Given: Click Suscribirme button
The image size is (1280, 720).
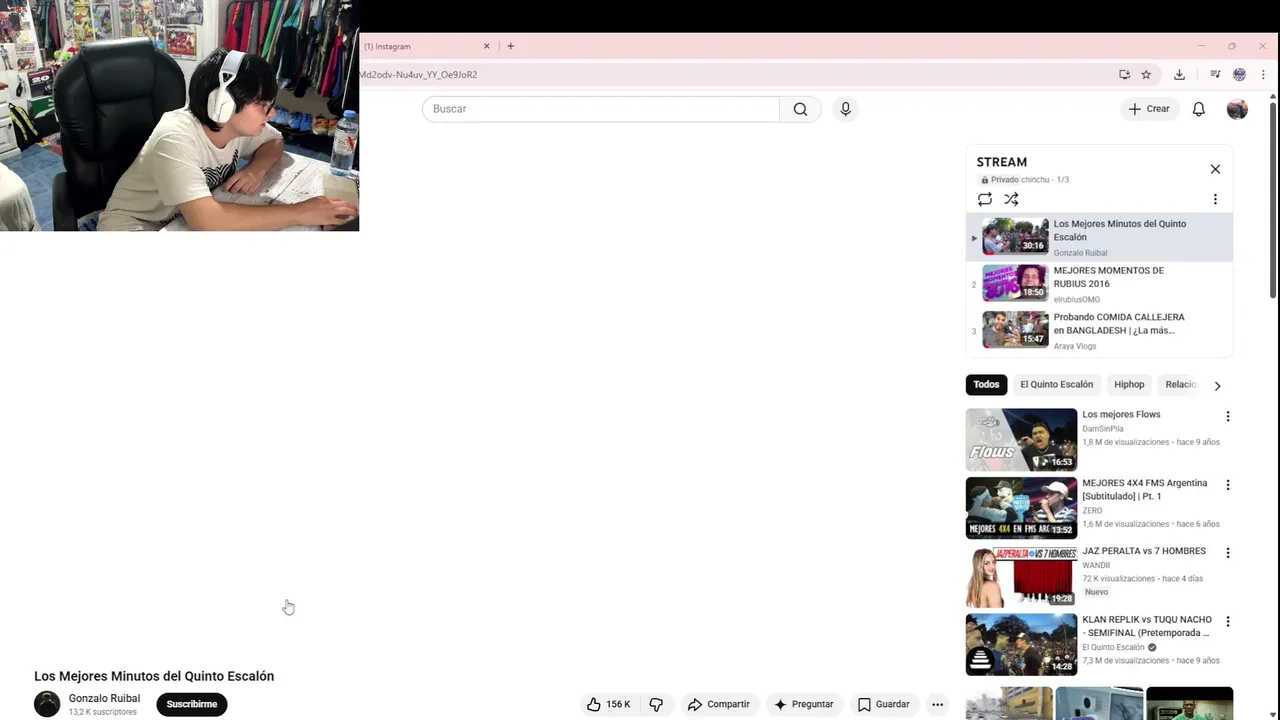Looking at the screenshot, I should point(192,704).
